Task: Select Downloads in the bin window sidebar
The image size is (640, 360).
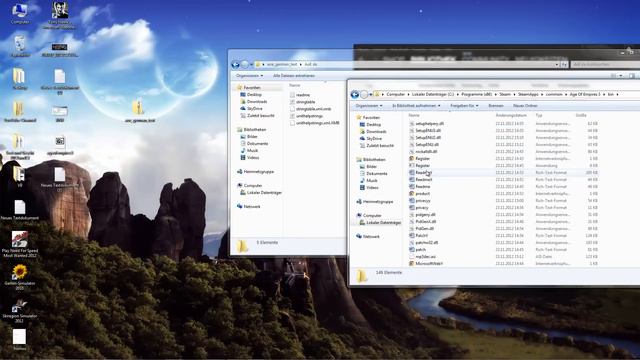Action: [376, 131]
